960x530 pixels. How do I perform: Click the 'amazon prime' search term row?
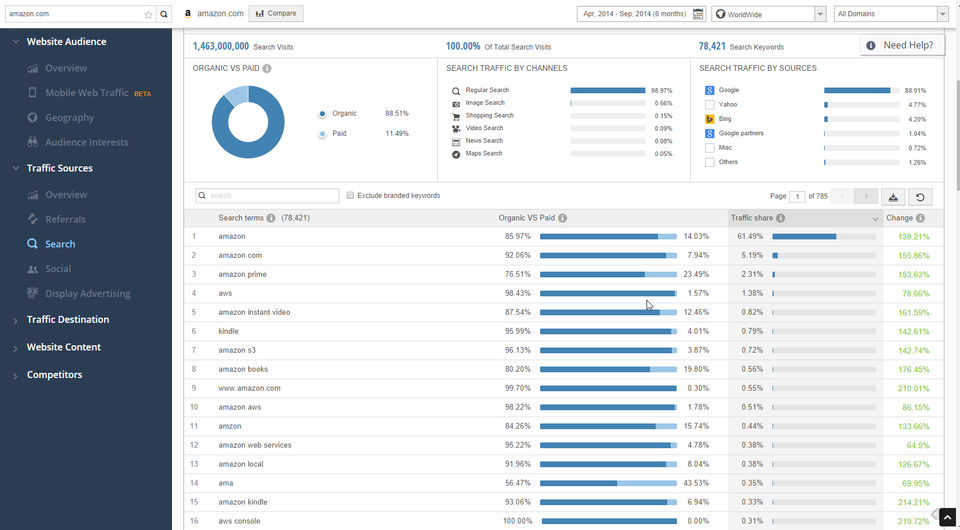pyautogui.click(x=563, y=274)
